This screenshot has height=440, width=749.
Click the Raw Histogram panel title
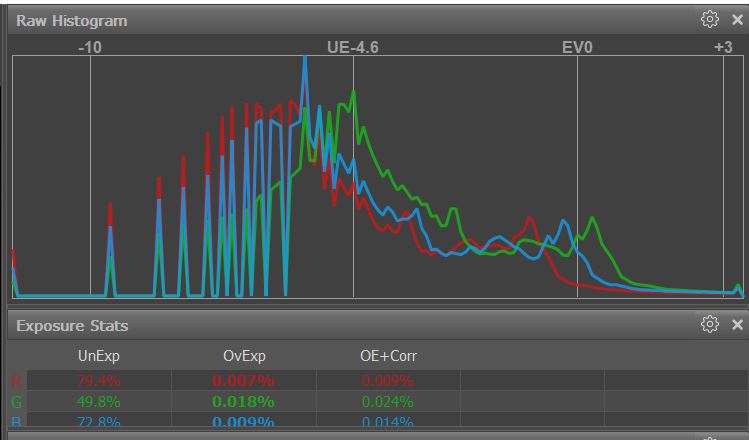[71, 21]
